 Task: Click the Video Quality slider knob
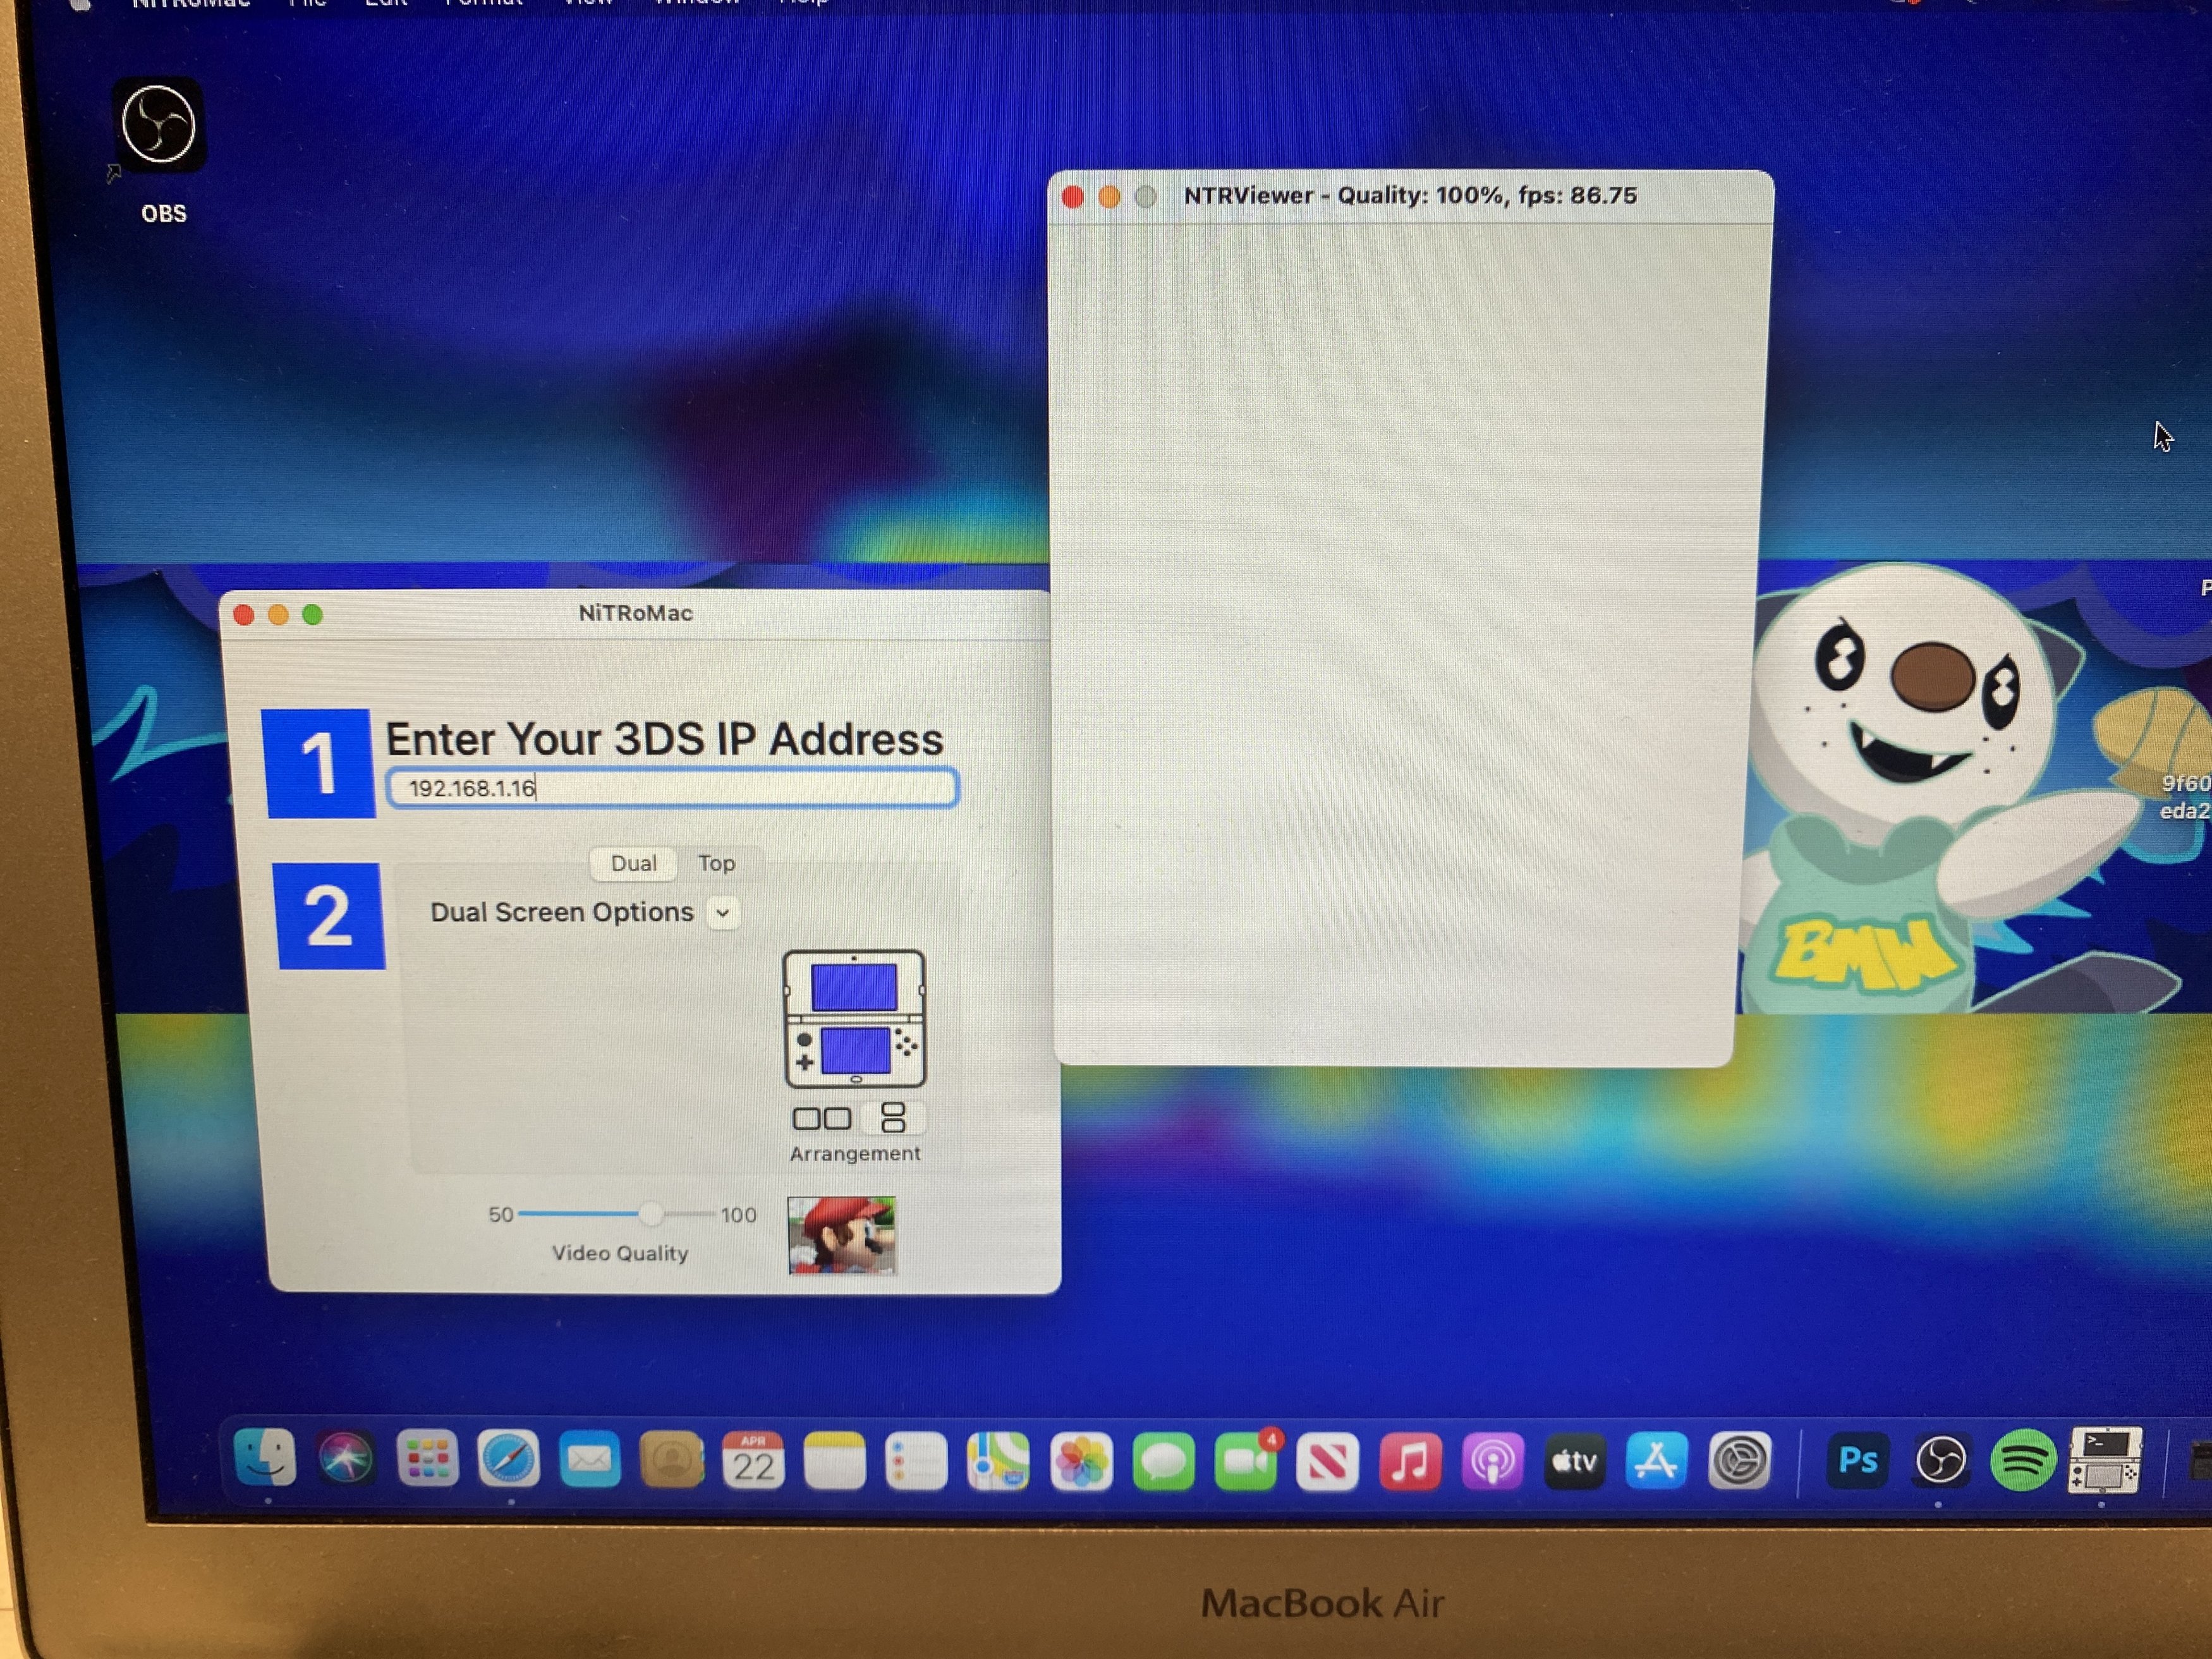click(651, 1214)
